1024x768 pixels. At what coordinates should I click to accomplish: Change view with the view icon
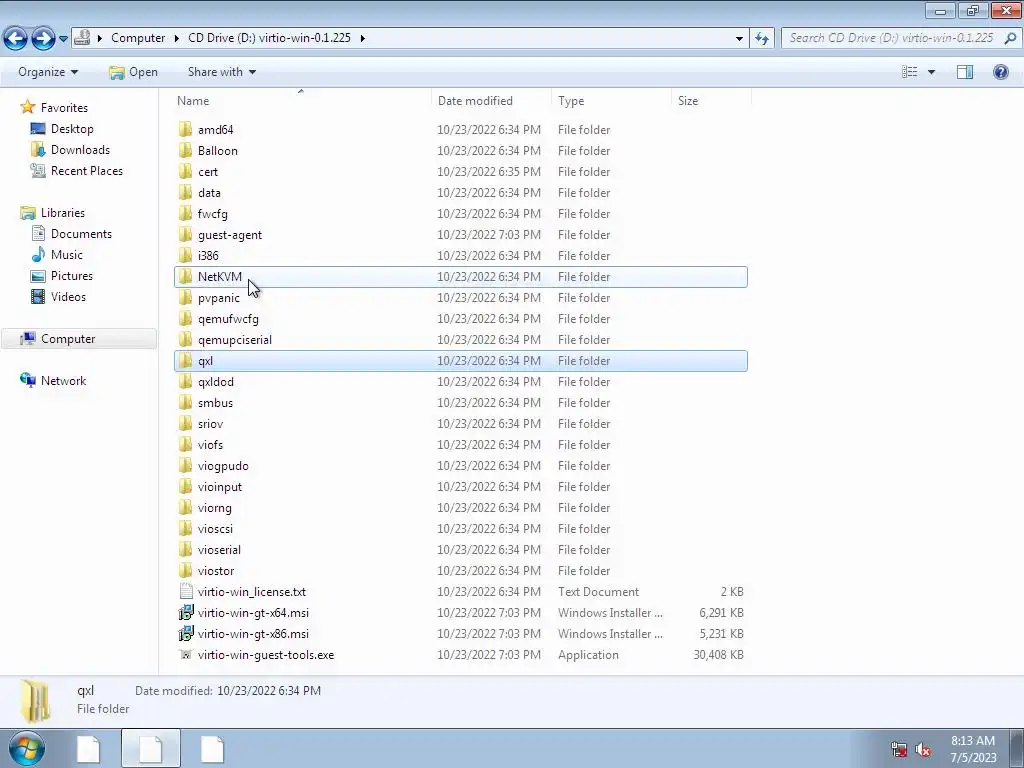(909, 72)
